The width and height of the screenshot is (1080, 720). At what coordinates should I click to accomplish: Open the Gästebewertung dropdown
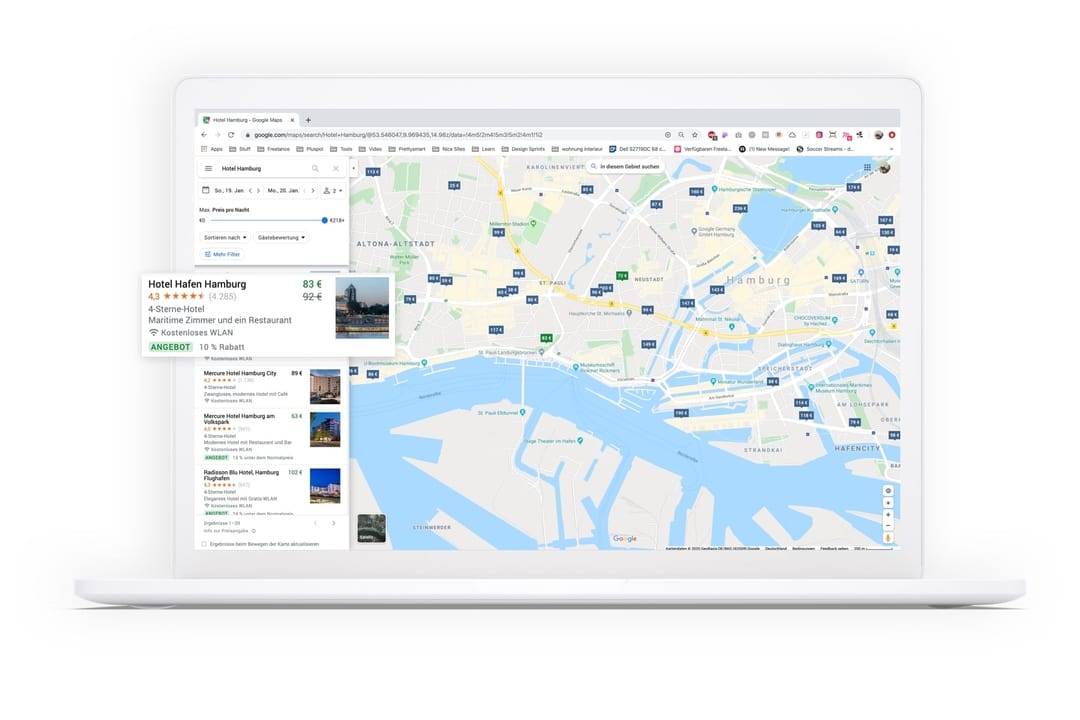(282, 237)
